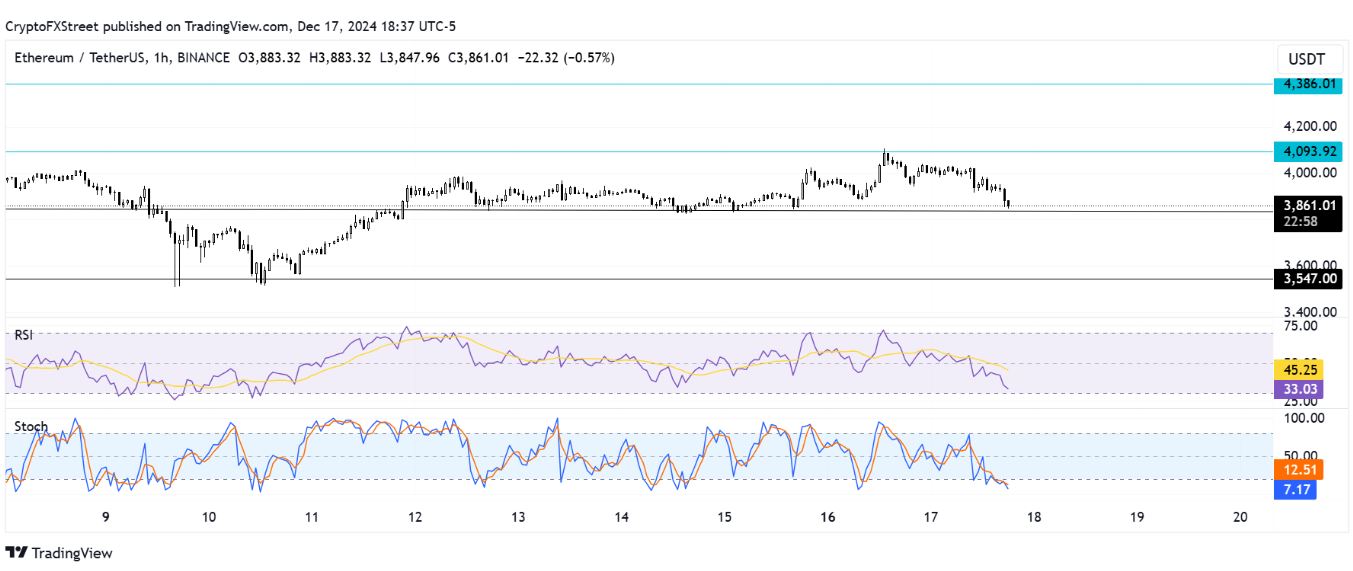The image size is (1353, 571).
Task: Click the blue Stoch value 7.17
Action: pos(1299,489)
